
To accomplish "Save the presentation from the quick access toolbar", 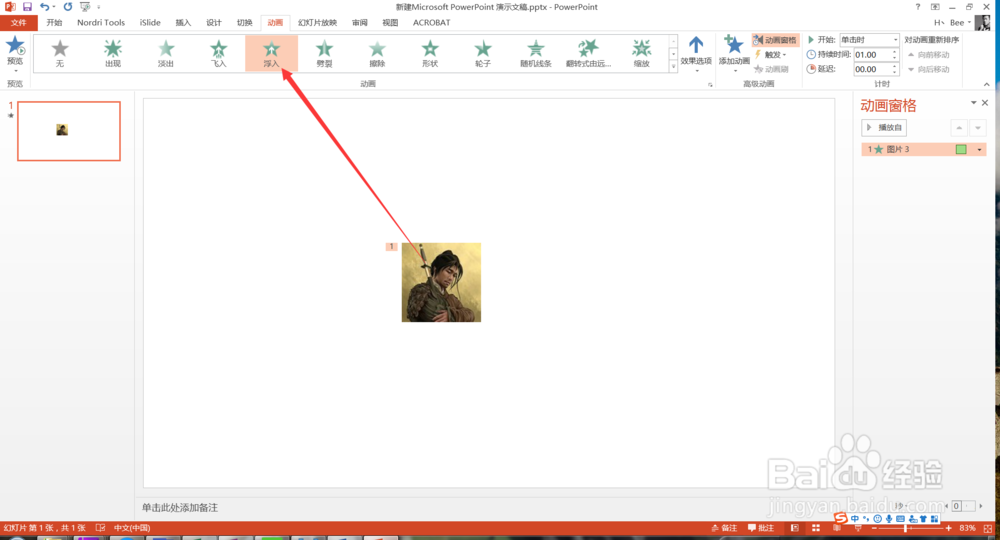I will (x=27, y=6).
